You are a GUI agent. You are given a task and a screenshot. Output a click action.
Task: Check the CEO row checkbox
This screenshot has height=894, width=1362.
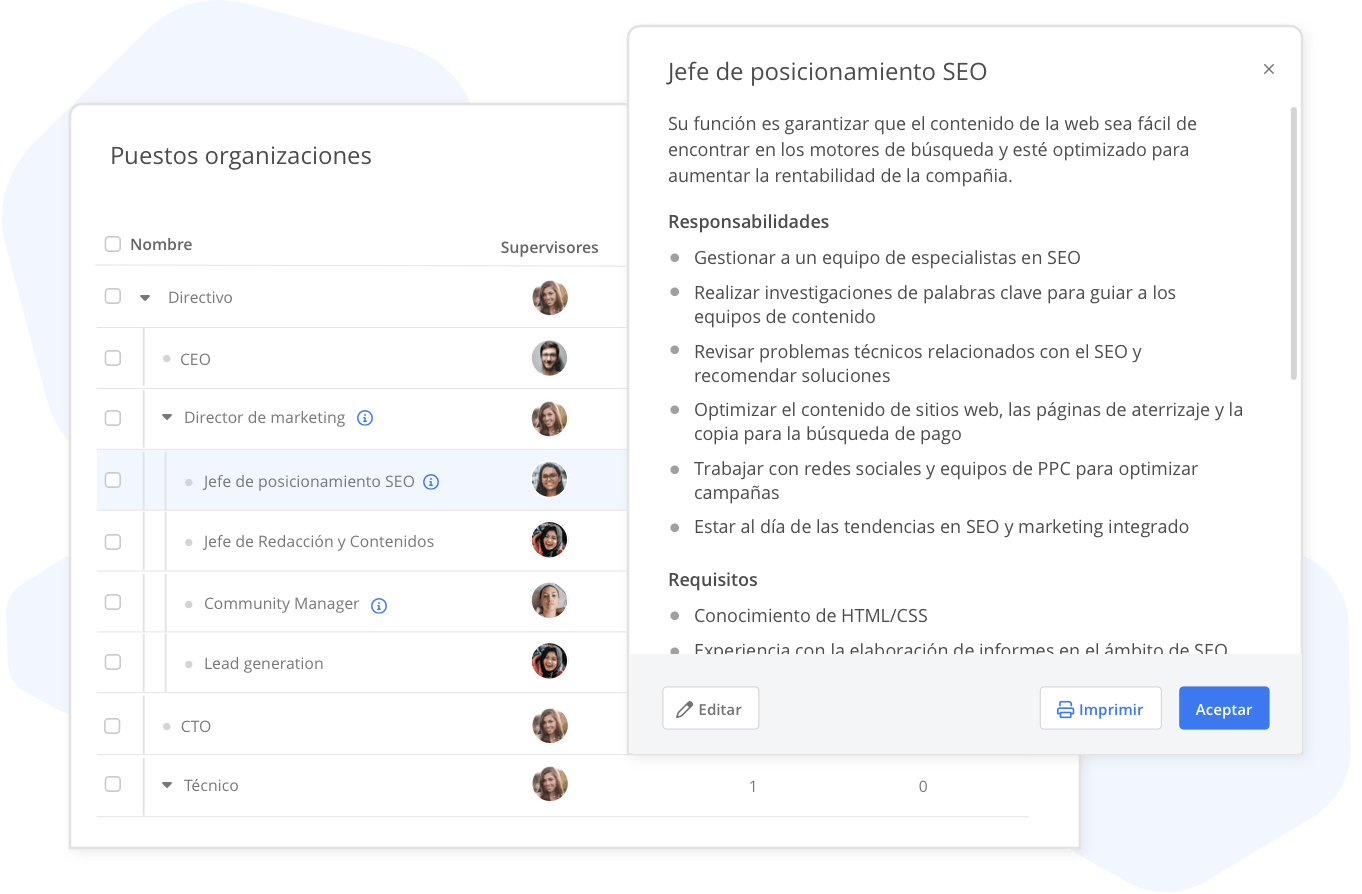(x=113, y=358)
